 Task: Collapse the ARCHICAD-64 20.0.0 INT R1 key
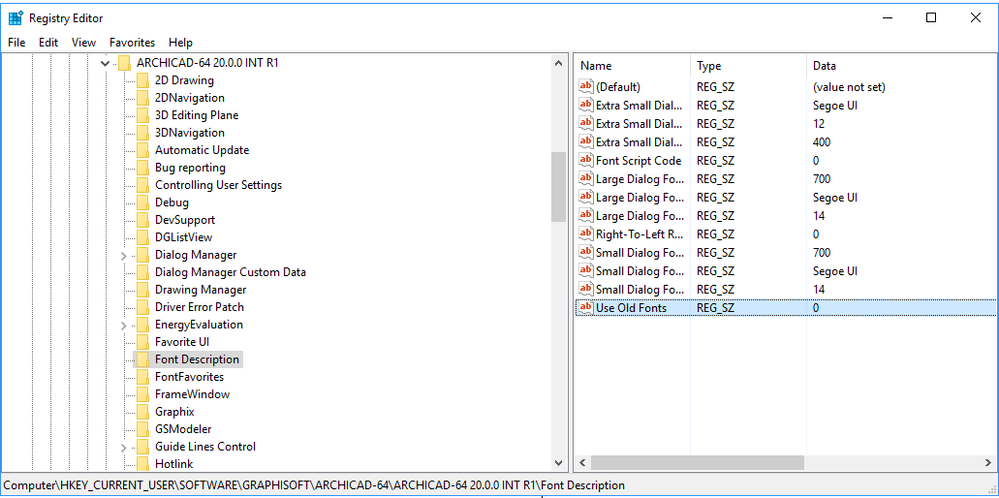pyautogui.click(x=105, y=63)
